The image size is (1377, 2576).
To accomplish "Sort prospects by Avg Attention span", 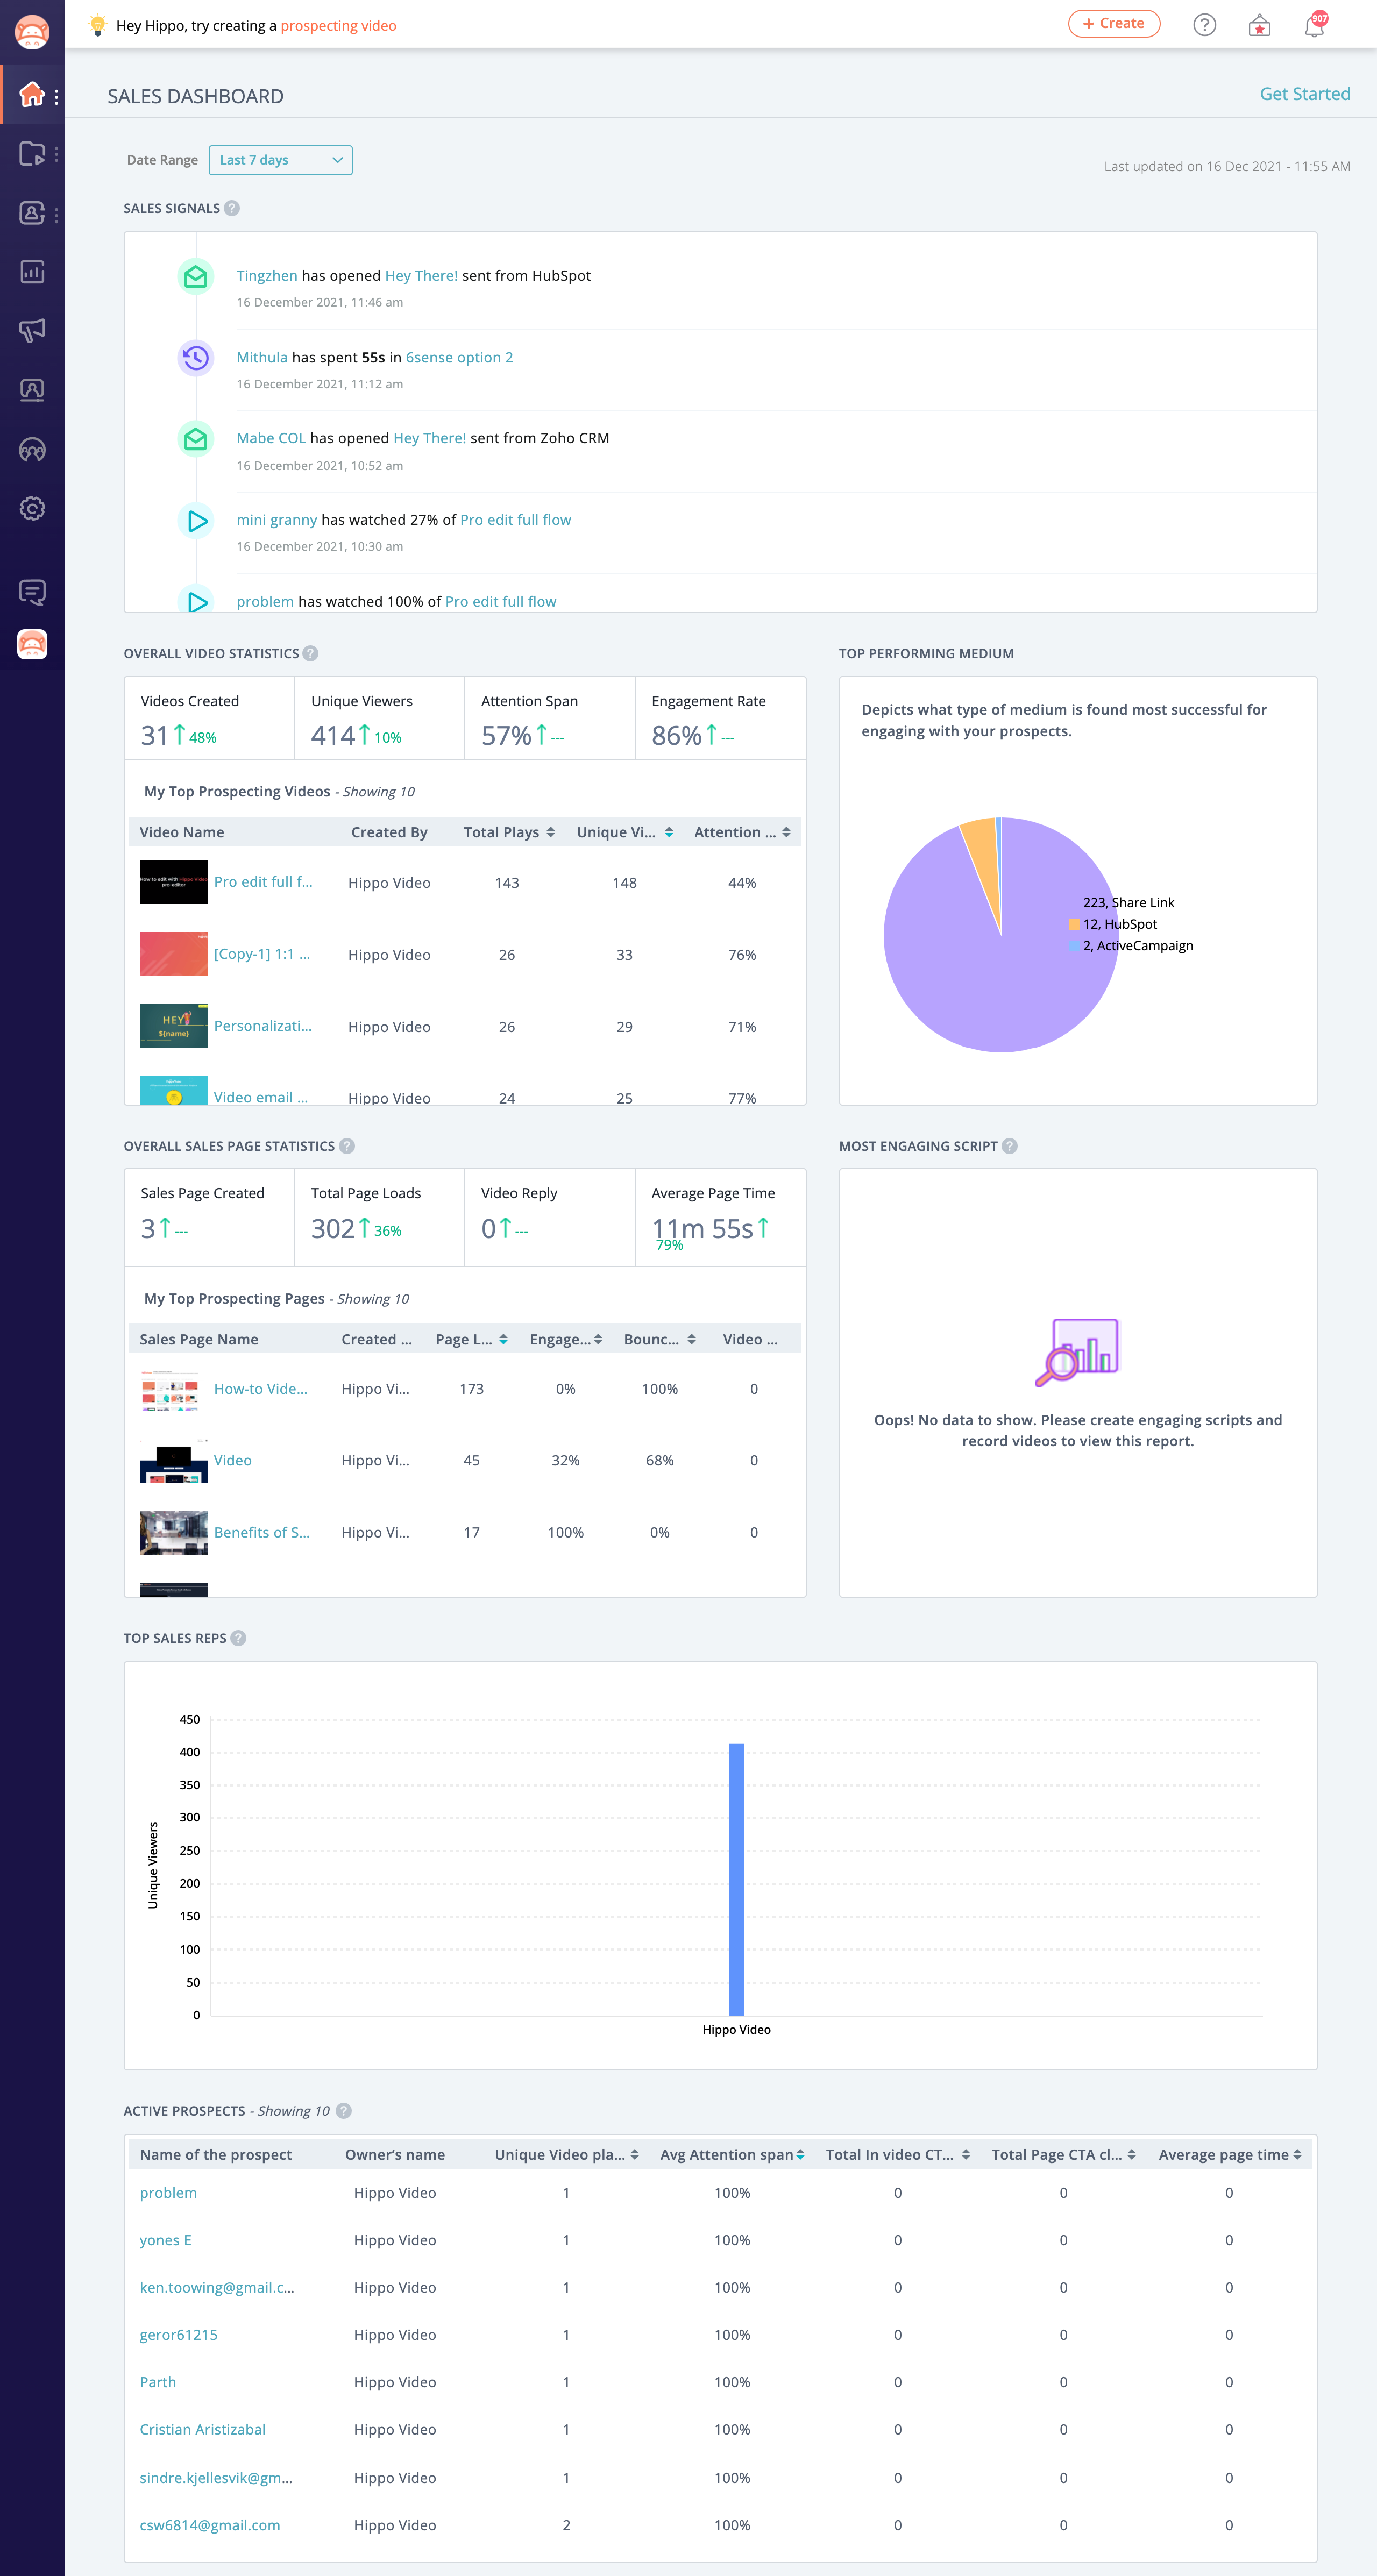I will [x=800, y=2155].
